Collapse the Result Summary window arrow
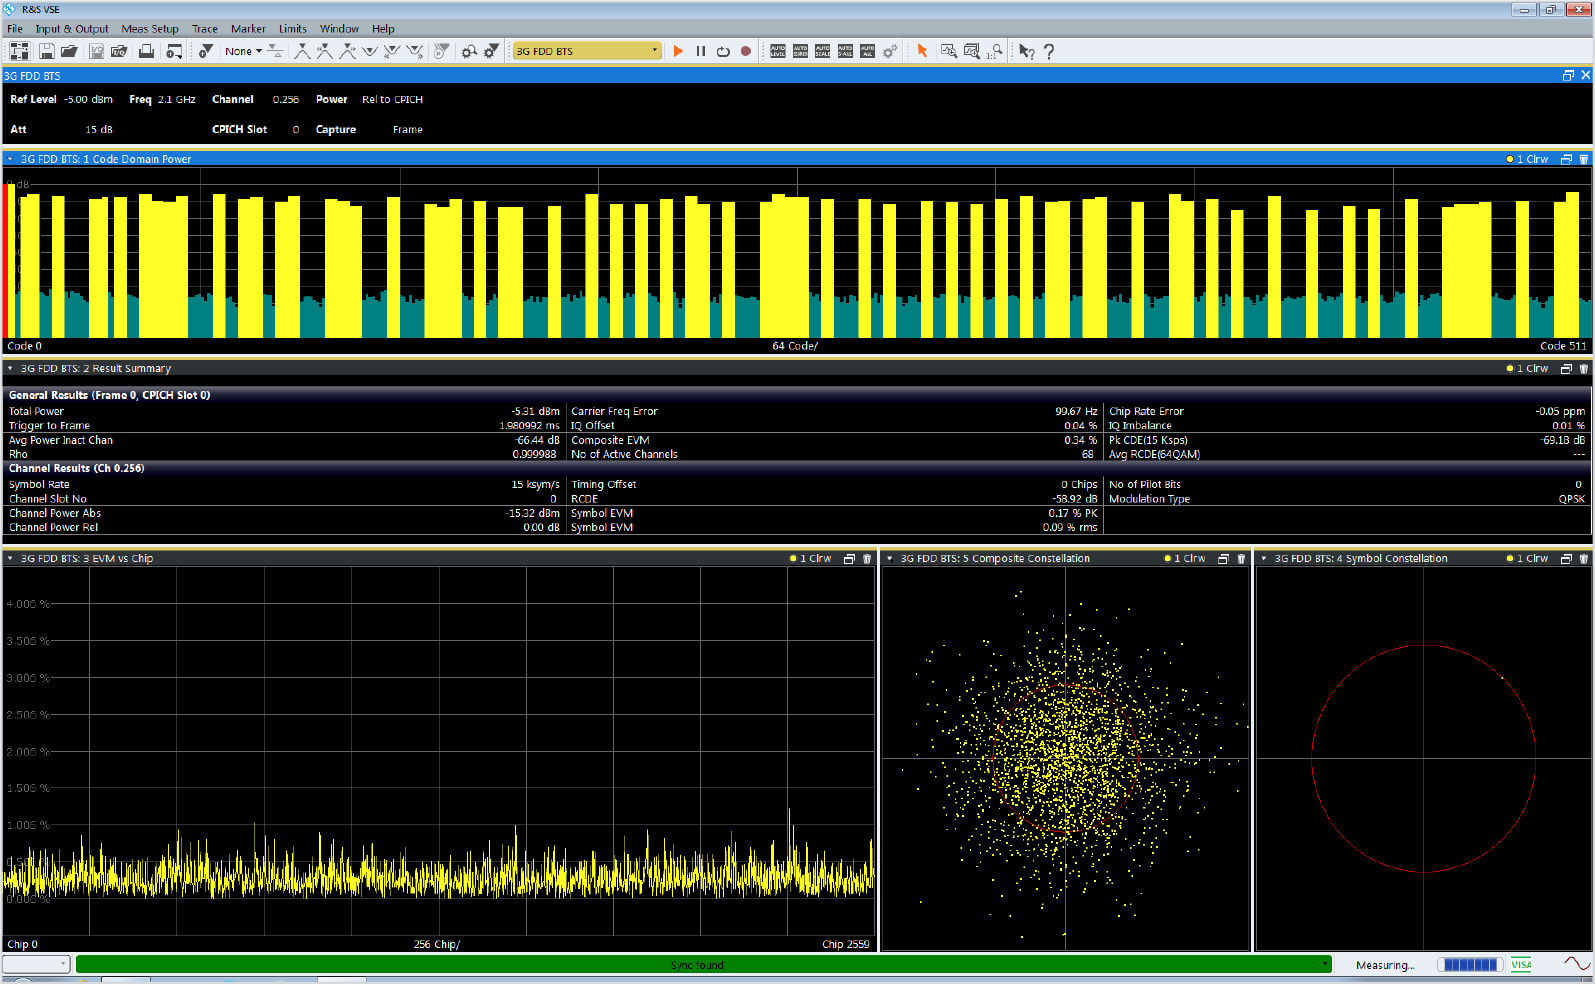 pos(10,369)
